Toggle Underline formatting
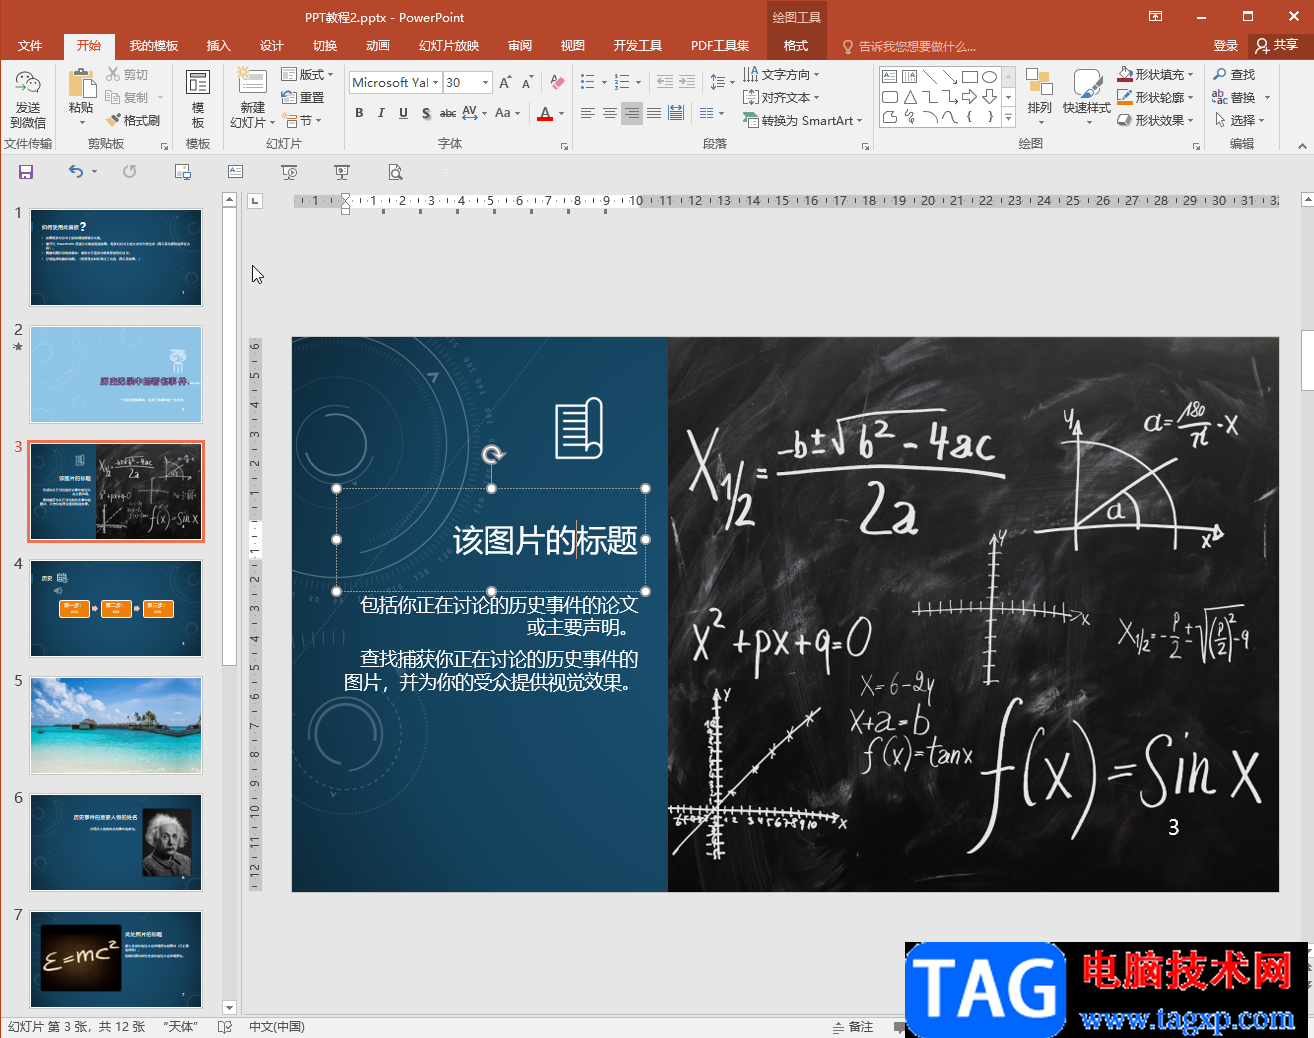Screen dimensions: 1314x1038 403,113
